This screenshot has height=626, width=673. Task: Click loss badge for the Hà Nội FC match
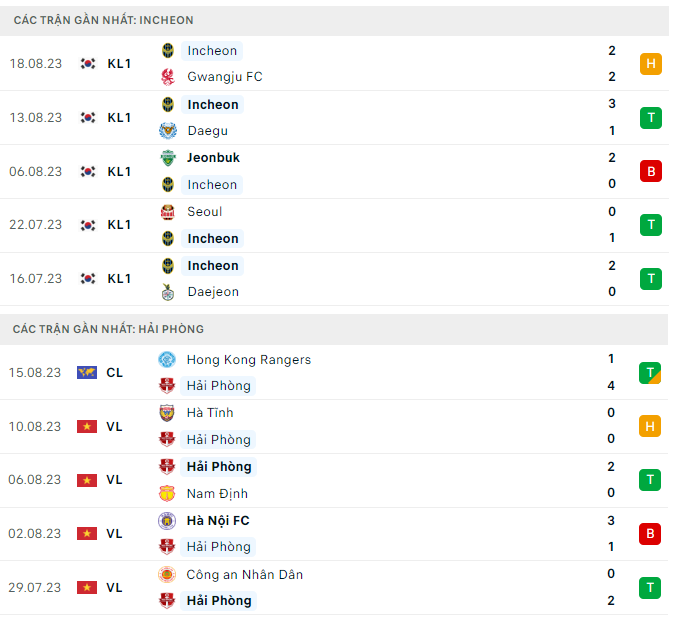pyautogui.click(x=651, y=533)
